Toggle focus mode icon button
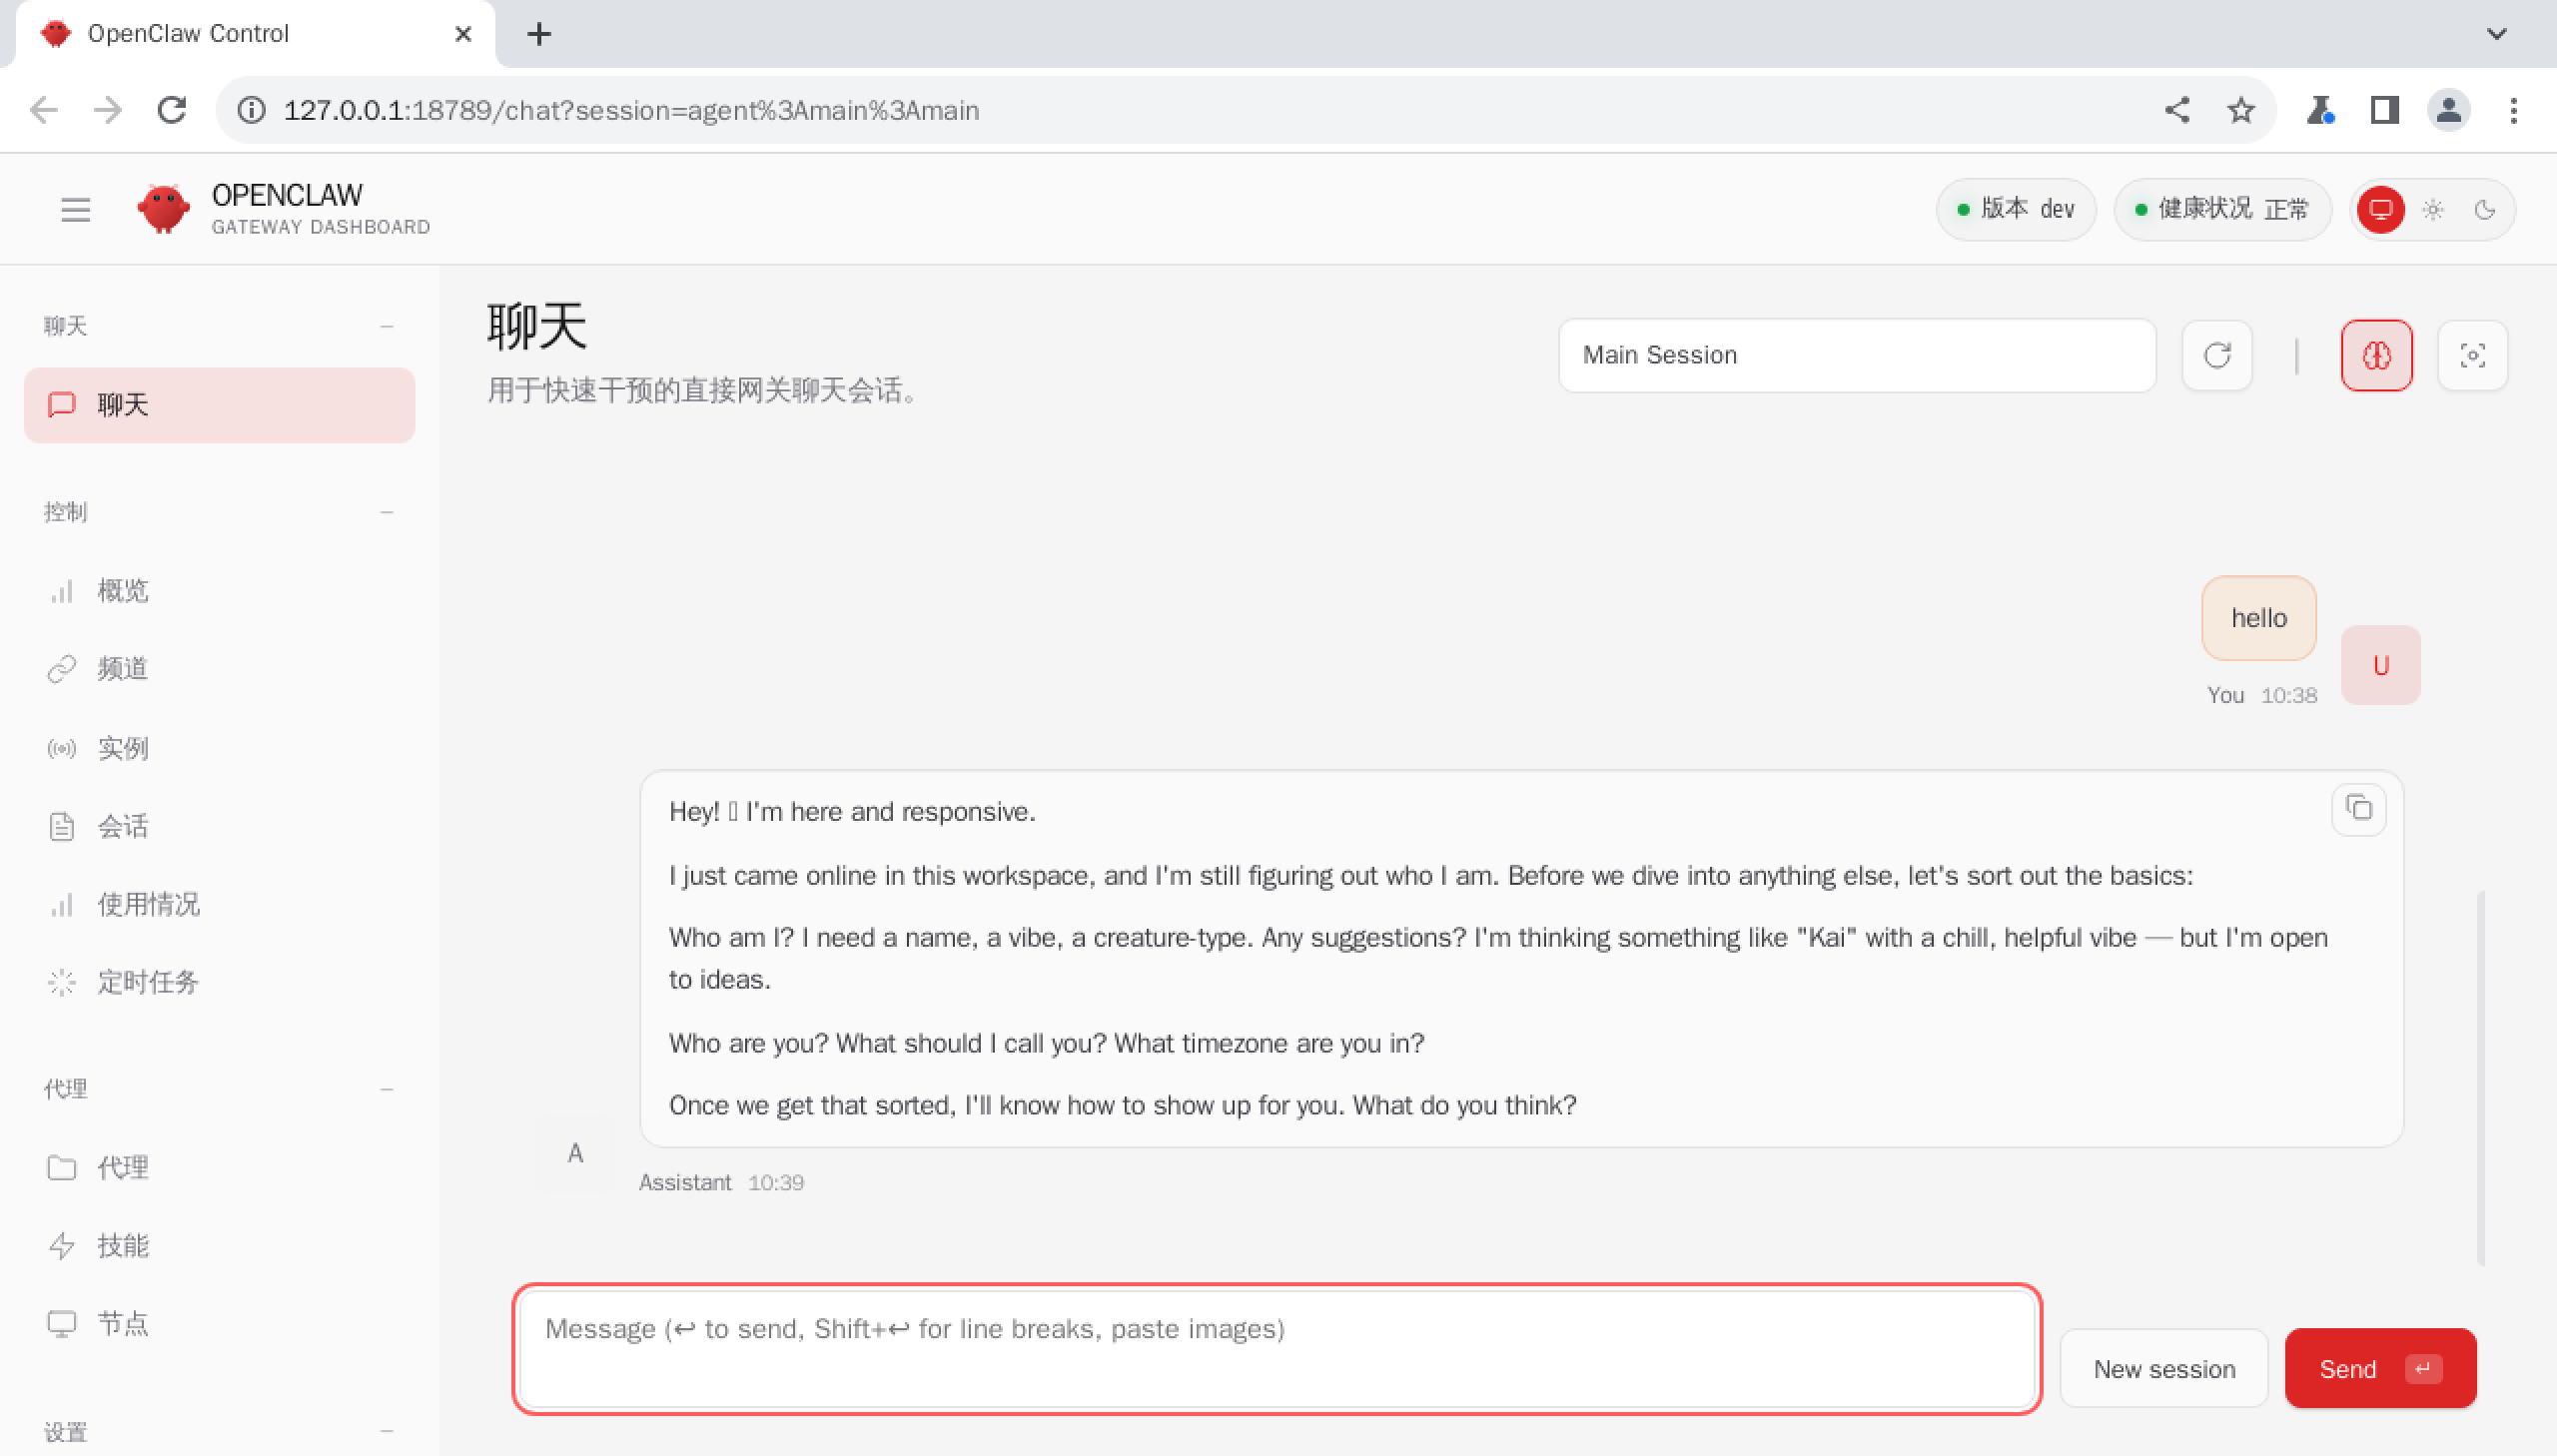Image resolution: width=2557 pixels, height=1456 pixels. tap(2472, 355)
